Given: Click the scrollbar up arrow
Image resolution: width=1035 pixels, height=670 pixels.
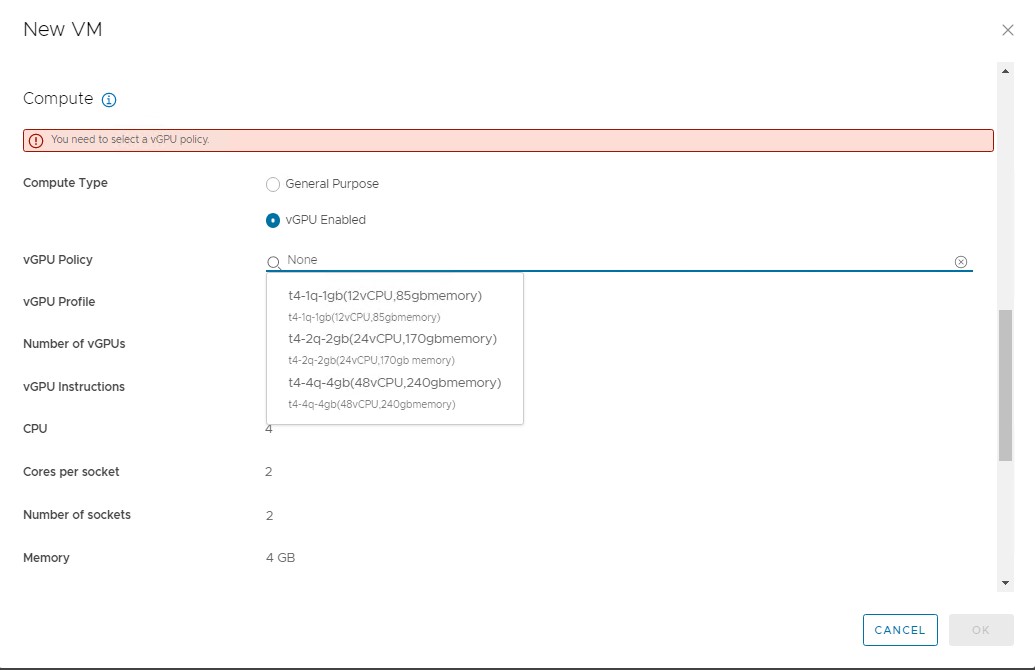Looking at the screenshot, I should point(1005,70).
